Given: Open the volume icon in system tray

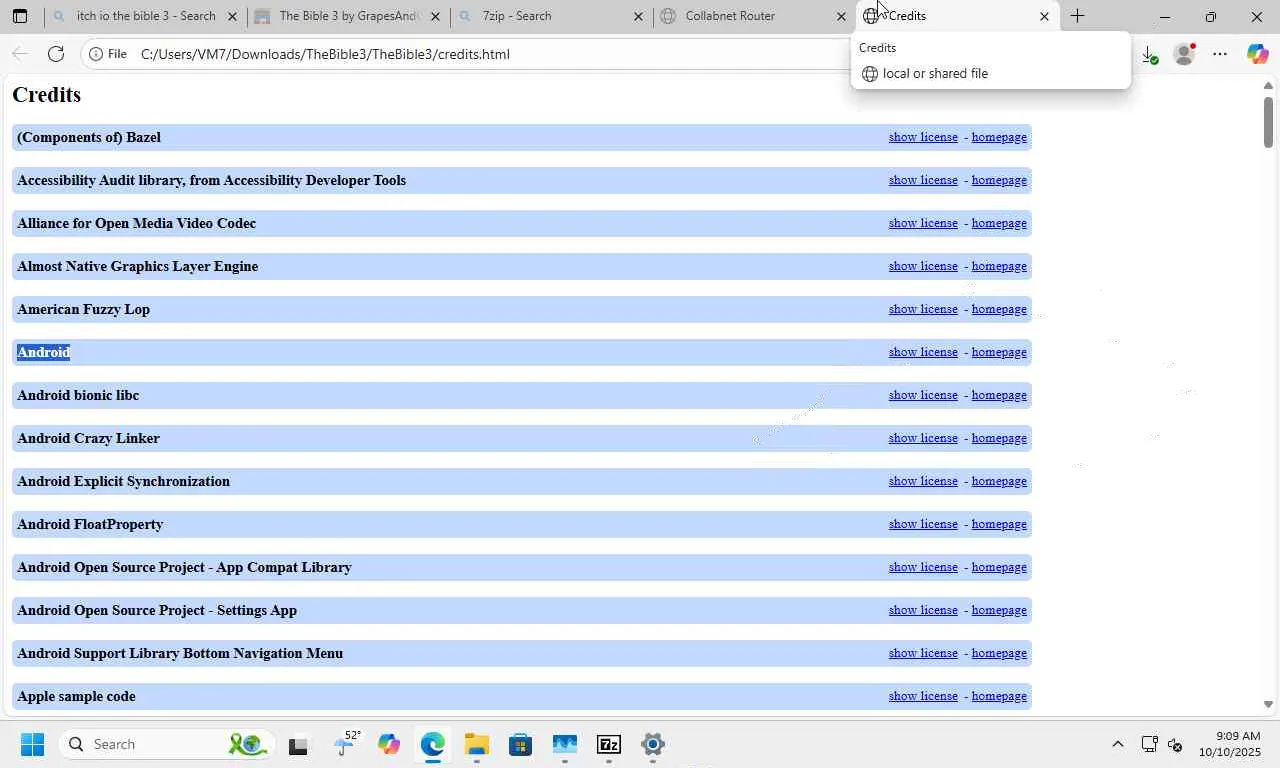Looking at the screenshot, I should tap(1176, 744).
